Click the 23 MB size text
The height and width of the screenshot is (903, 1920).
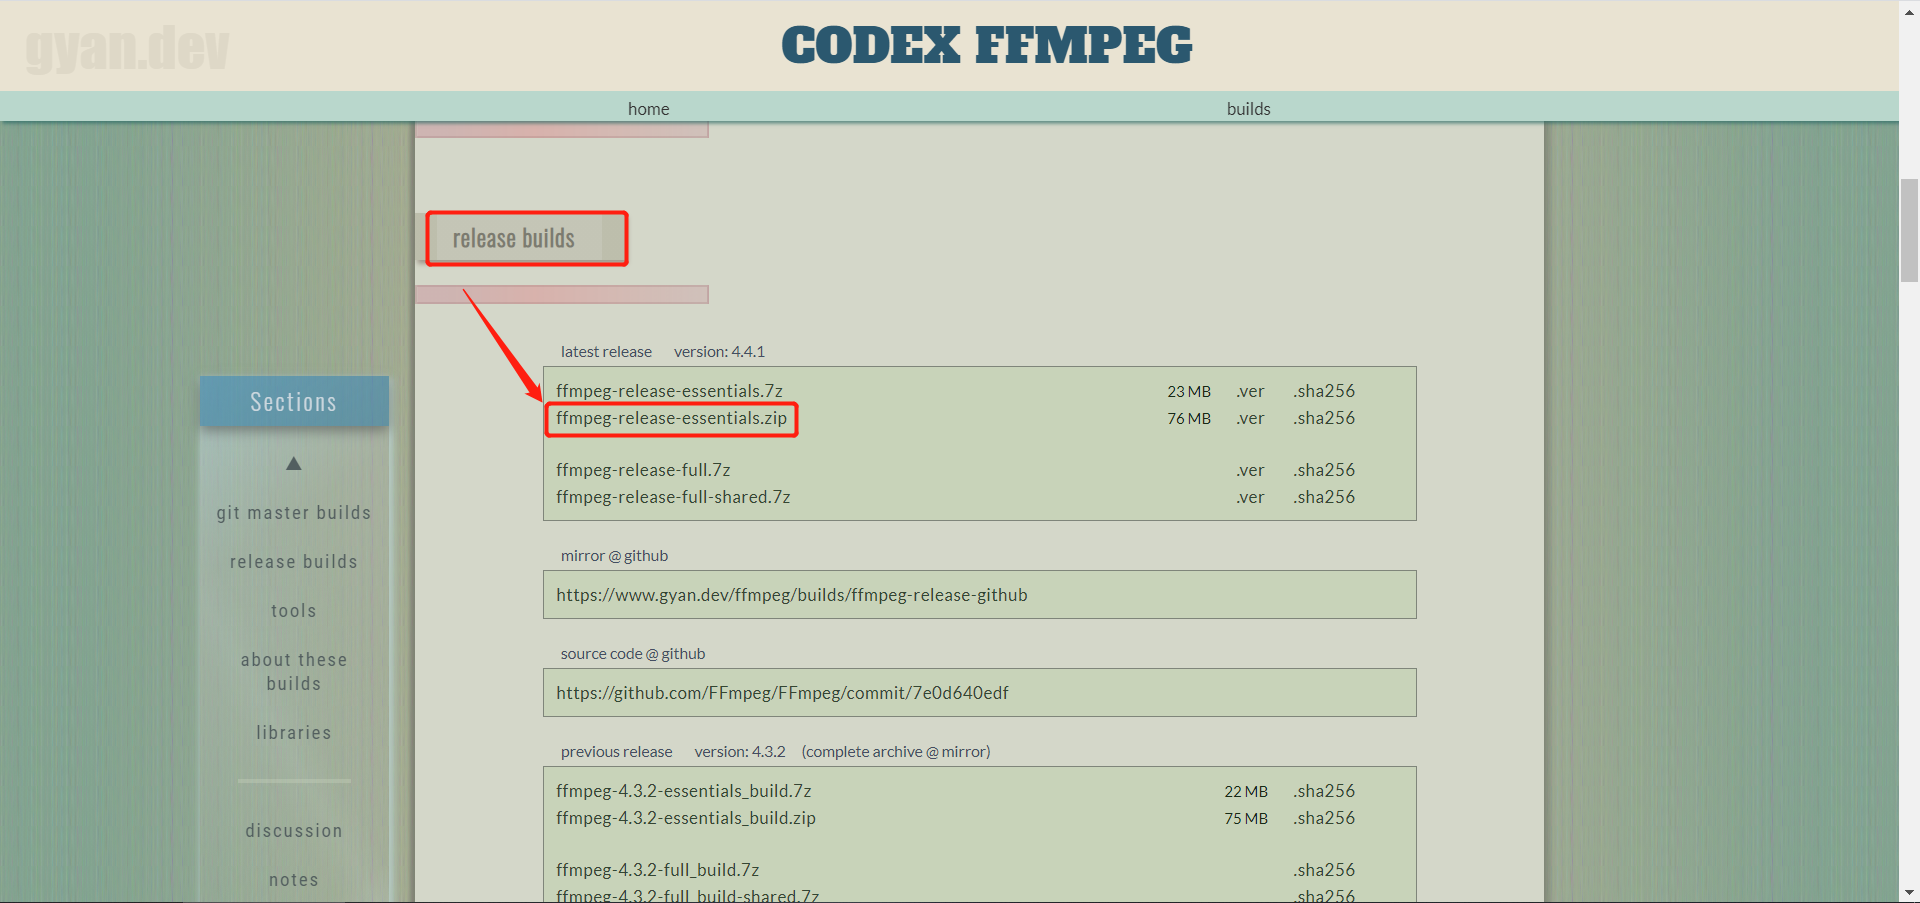(1189, 391)
